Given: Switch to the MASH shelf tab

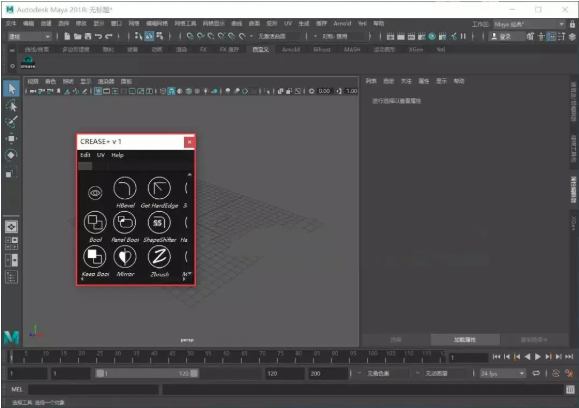Looking at the screenshot, I should pos(352,49).
